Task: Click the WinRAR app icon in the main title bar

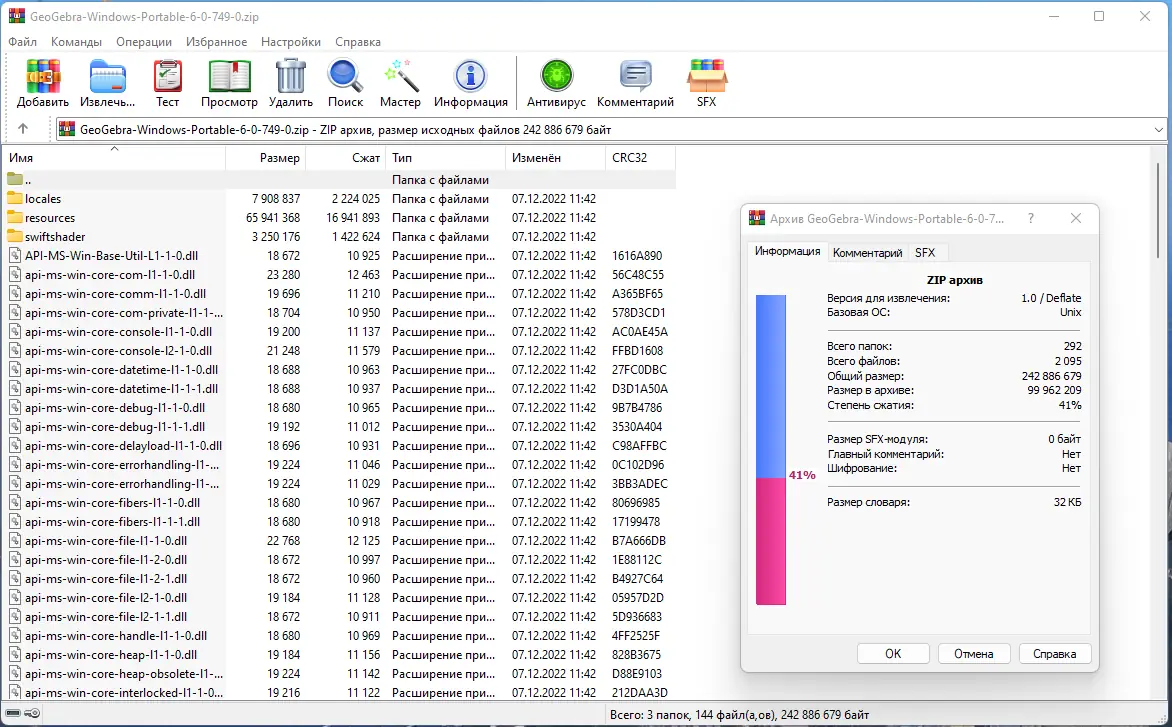Action: coord(16,16)
